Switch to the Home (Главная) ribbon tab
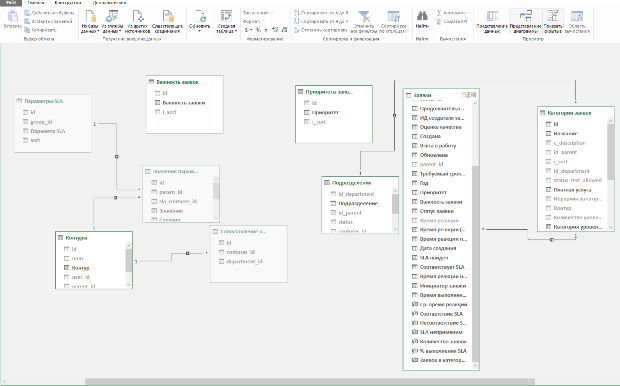Viewport: 620px width, 386px height. [36, 2]
